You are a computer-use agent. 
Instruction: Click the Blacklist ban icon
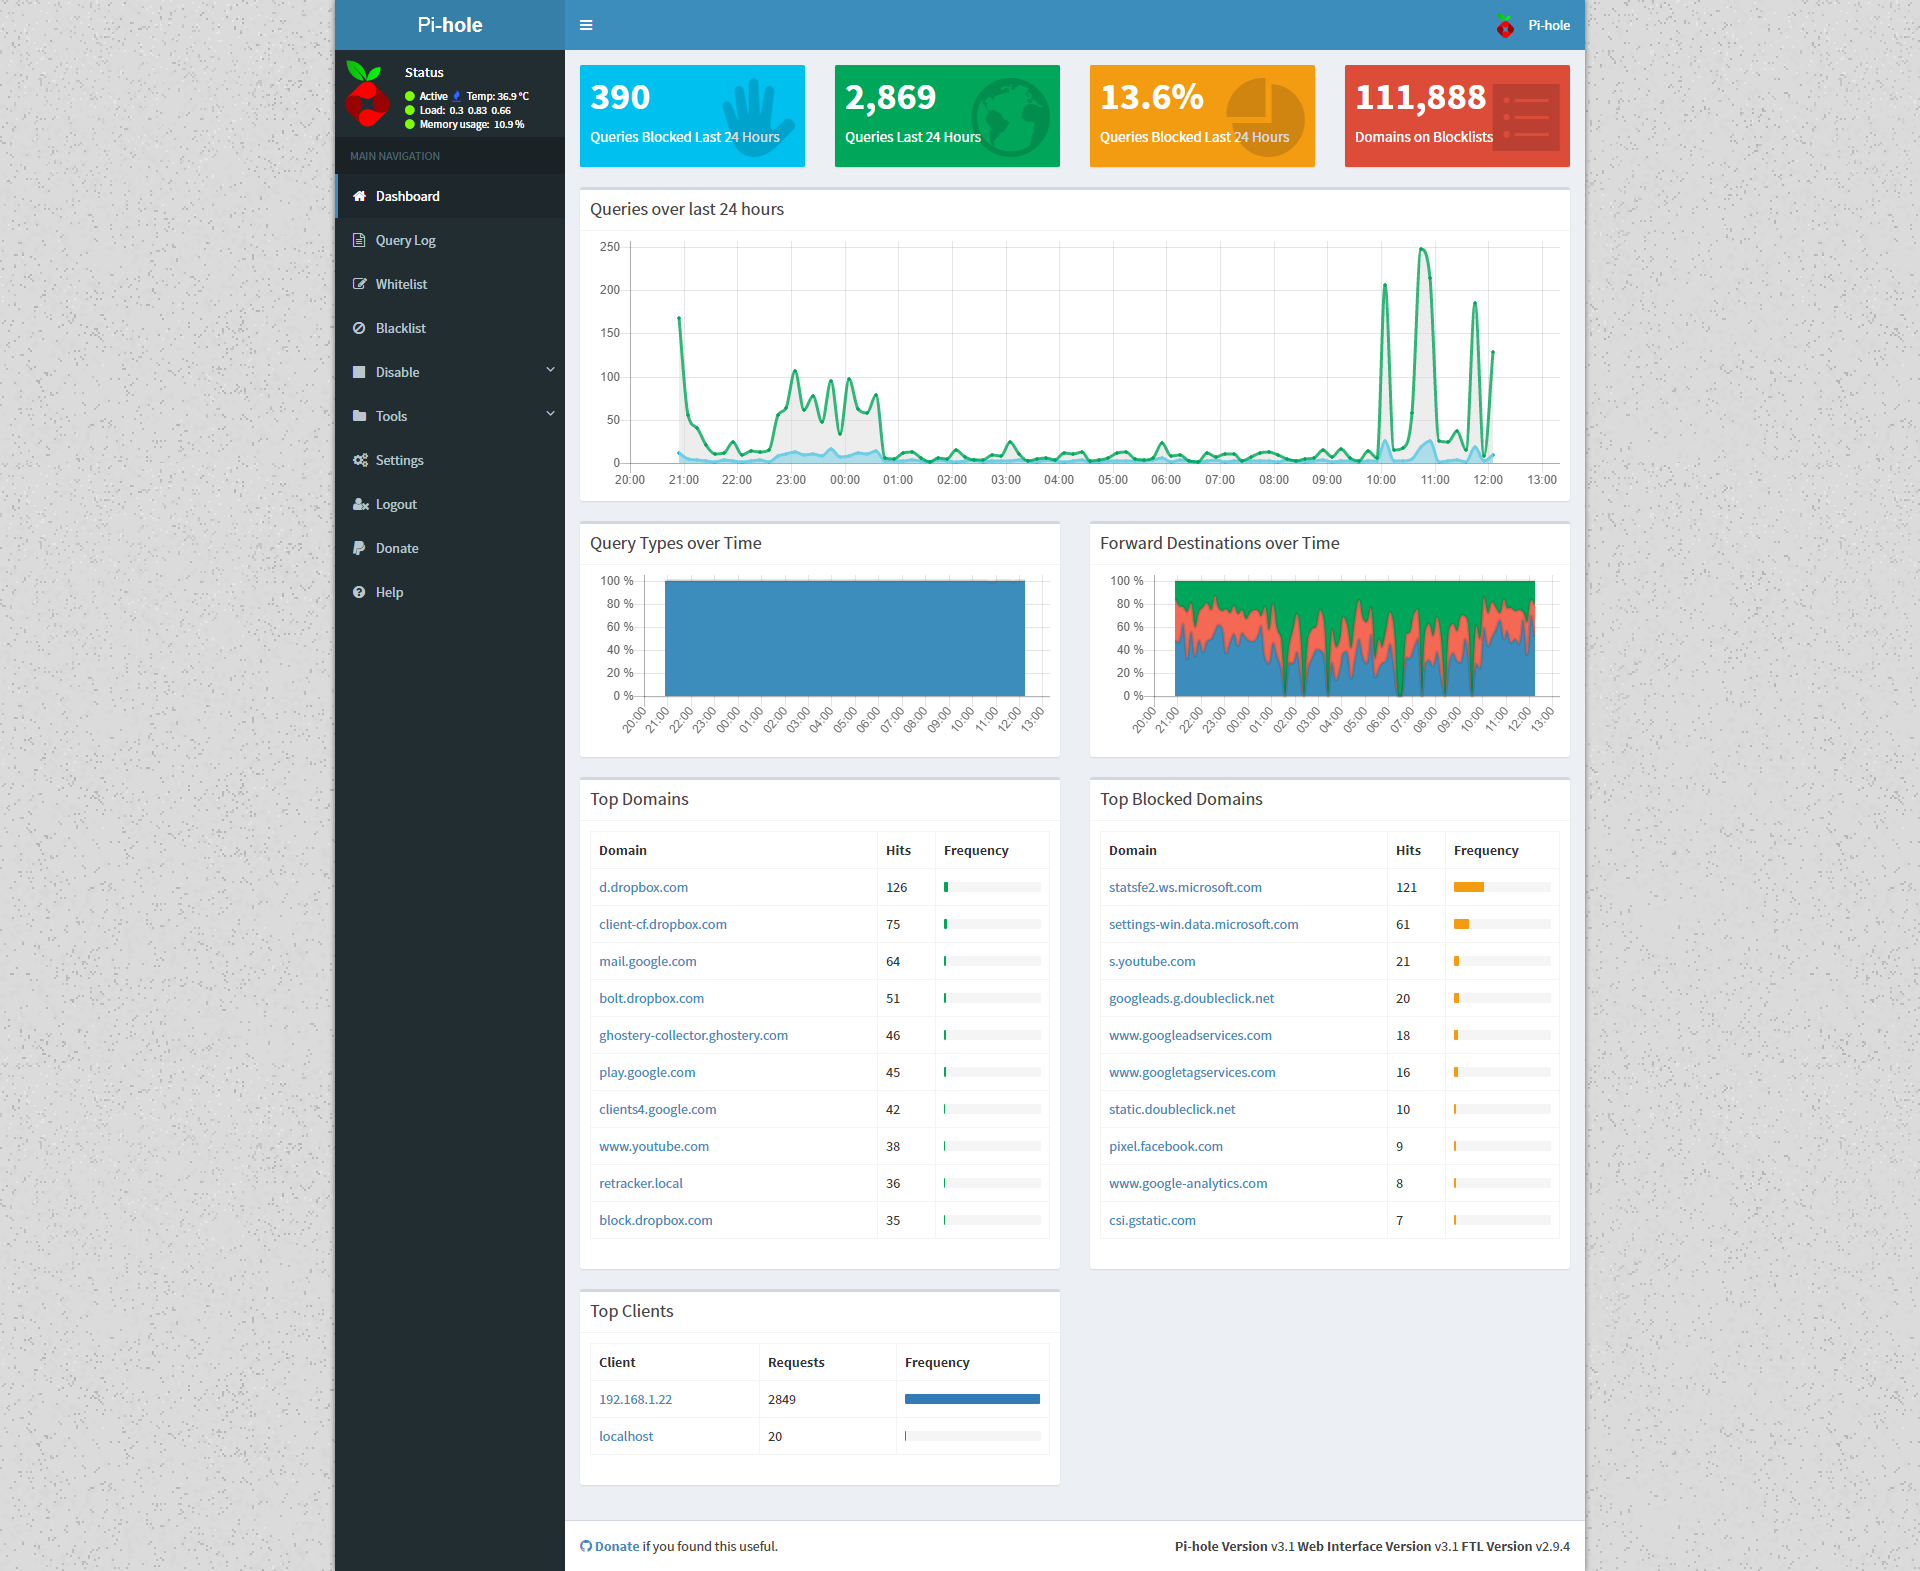pyautogui.click(x=359, y=328)
